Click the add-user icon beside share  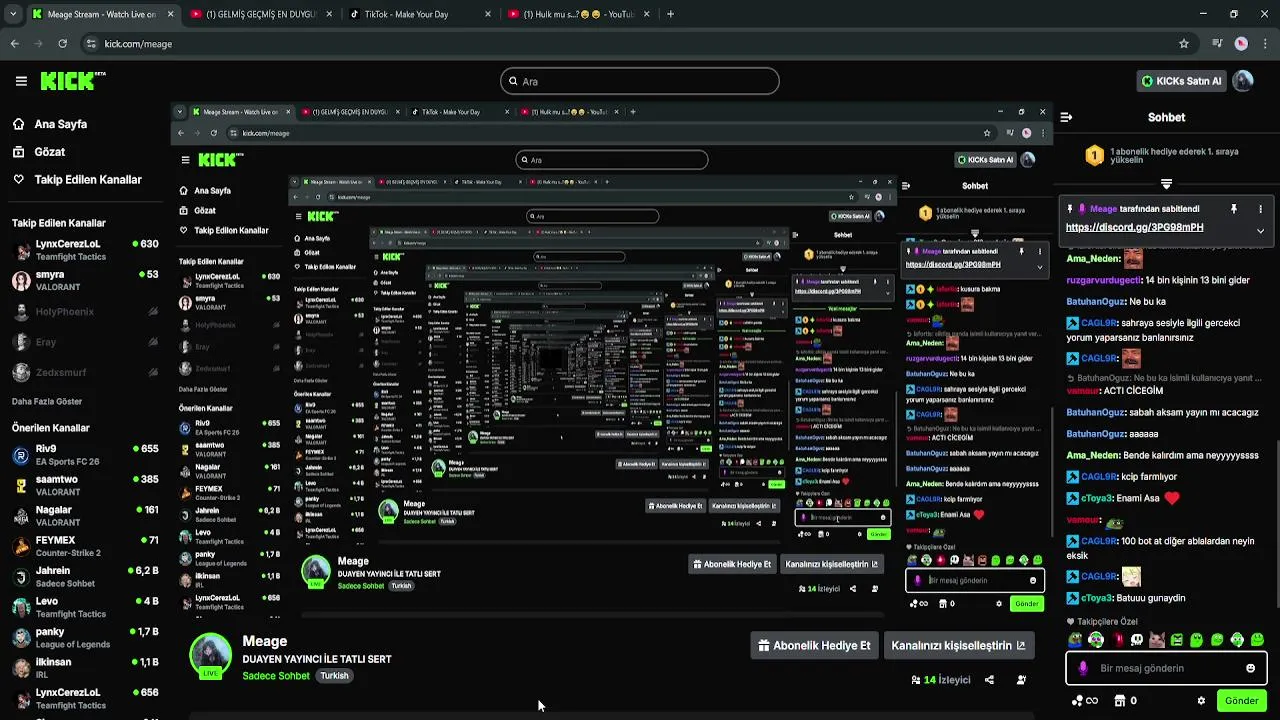1021,680
